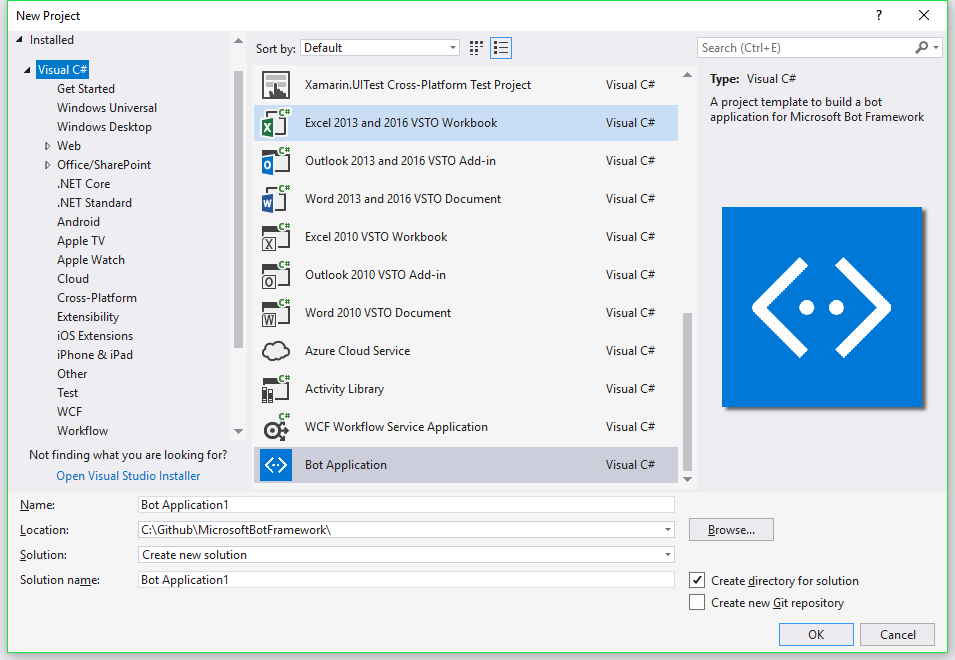Select the Apple Watch category

coord(91,260)
